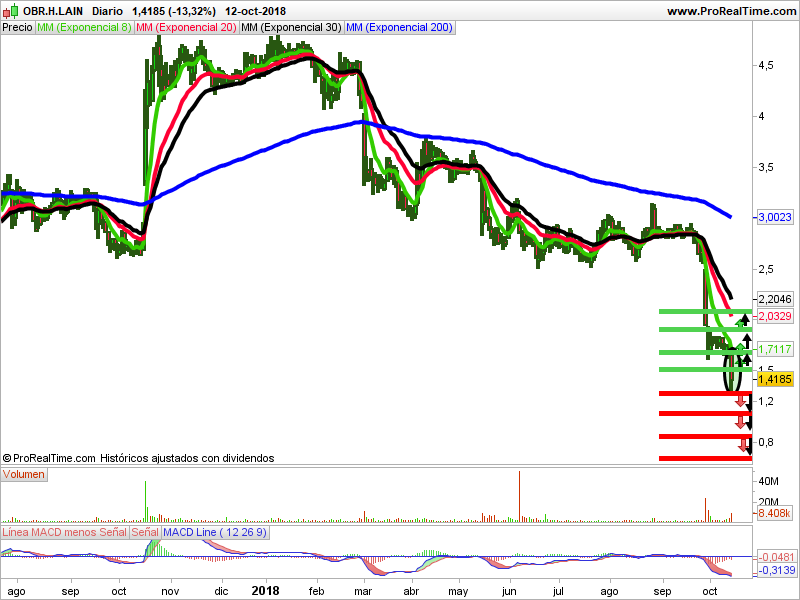Viewport: 800px width, 600px height.
Task: Click the yellow 1,4185 current price tag
Action: click(775, 379)
